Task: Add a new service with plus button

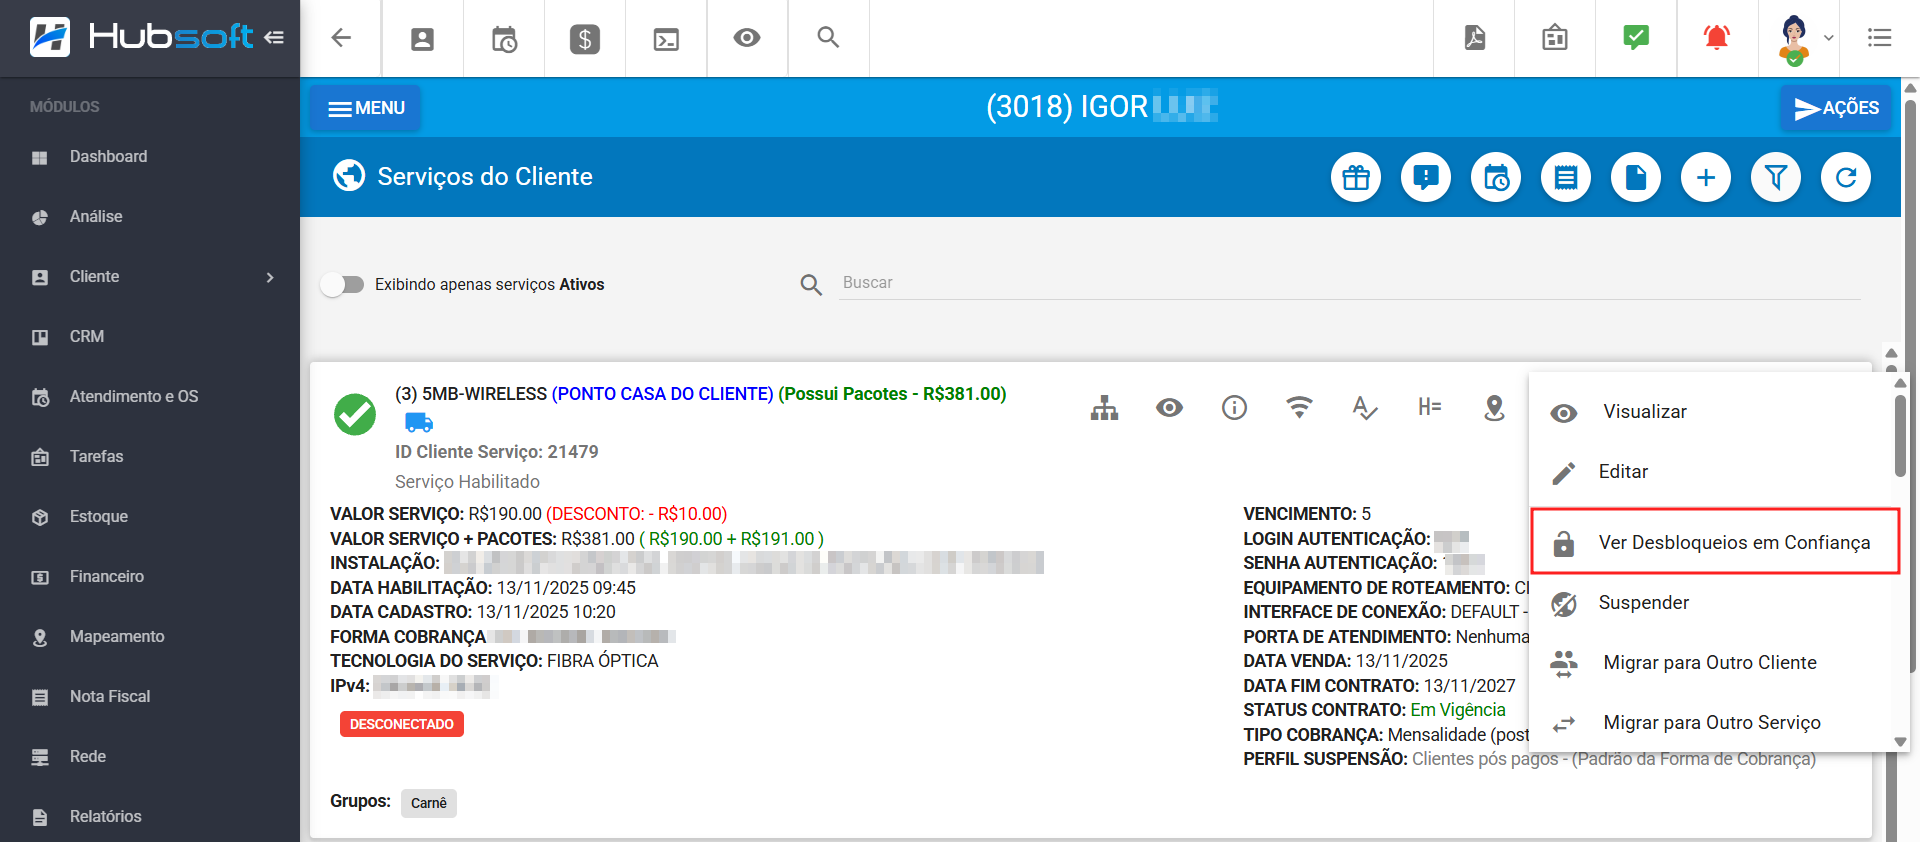Action: pyautogui.click(x=1706, y=177)
